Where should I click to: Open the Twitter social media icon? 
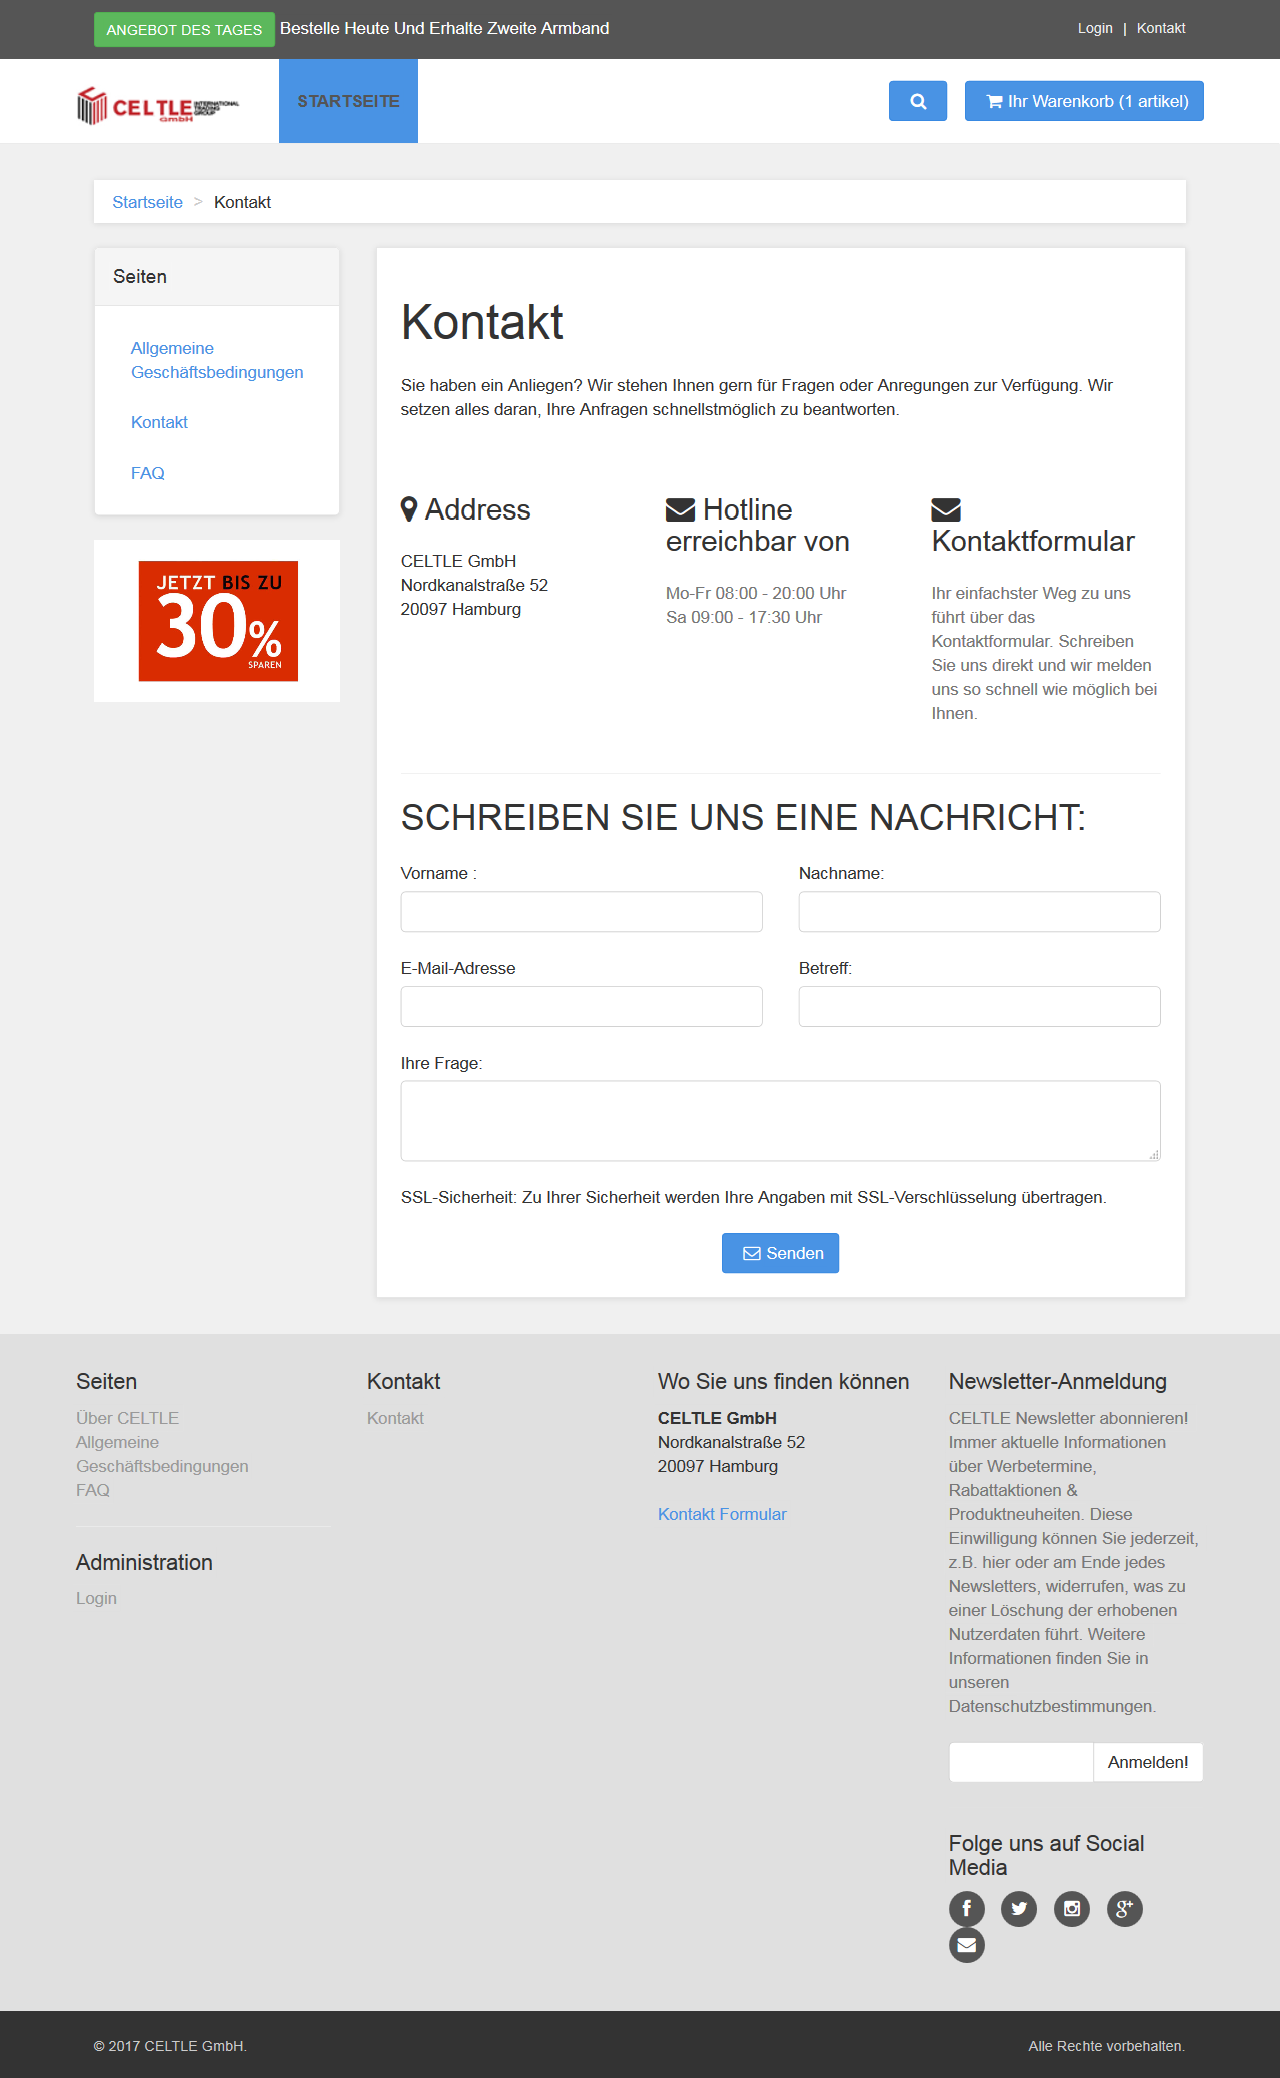1018,1908
